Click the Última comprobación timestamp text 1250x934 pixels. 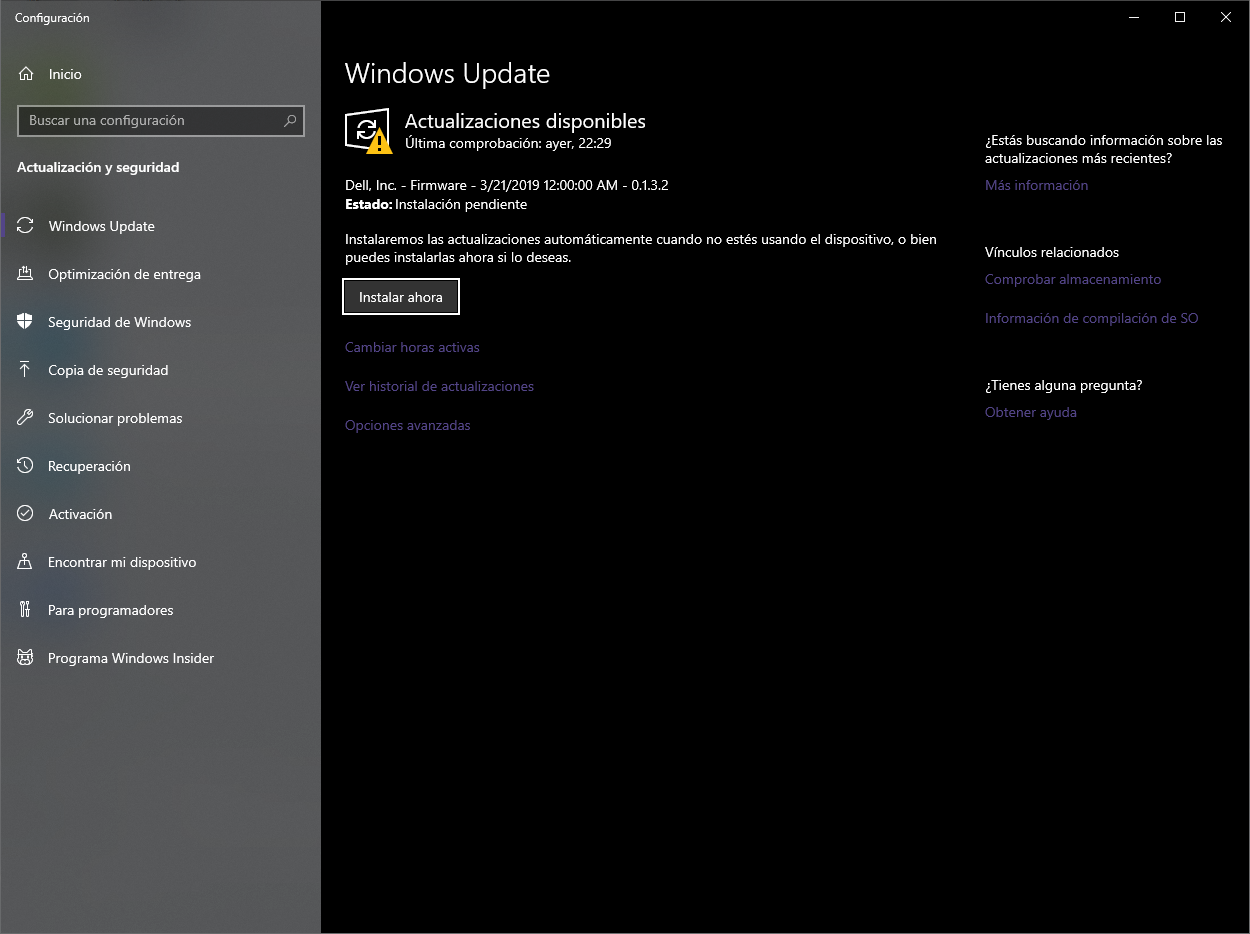[x=508, y=143]
